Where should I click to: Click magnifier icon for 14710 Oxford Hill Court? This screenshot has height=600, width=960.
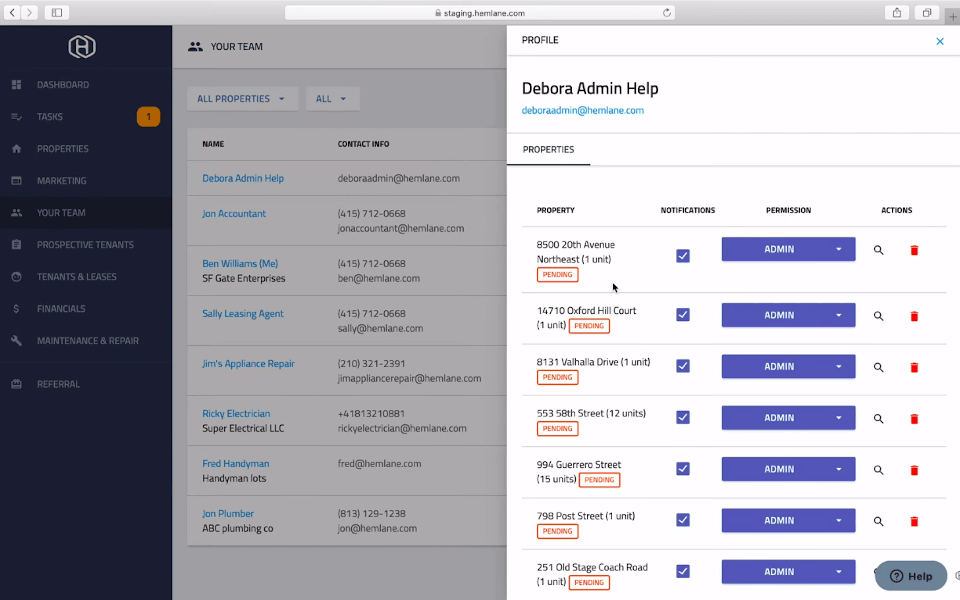878,316
